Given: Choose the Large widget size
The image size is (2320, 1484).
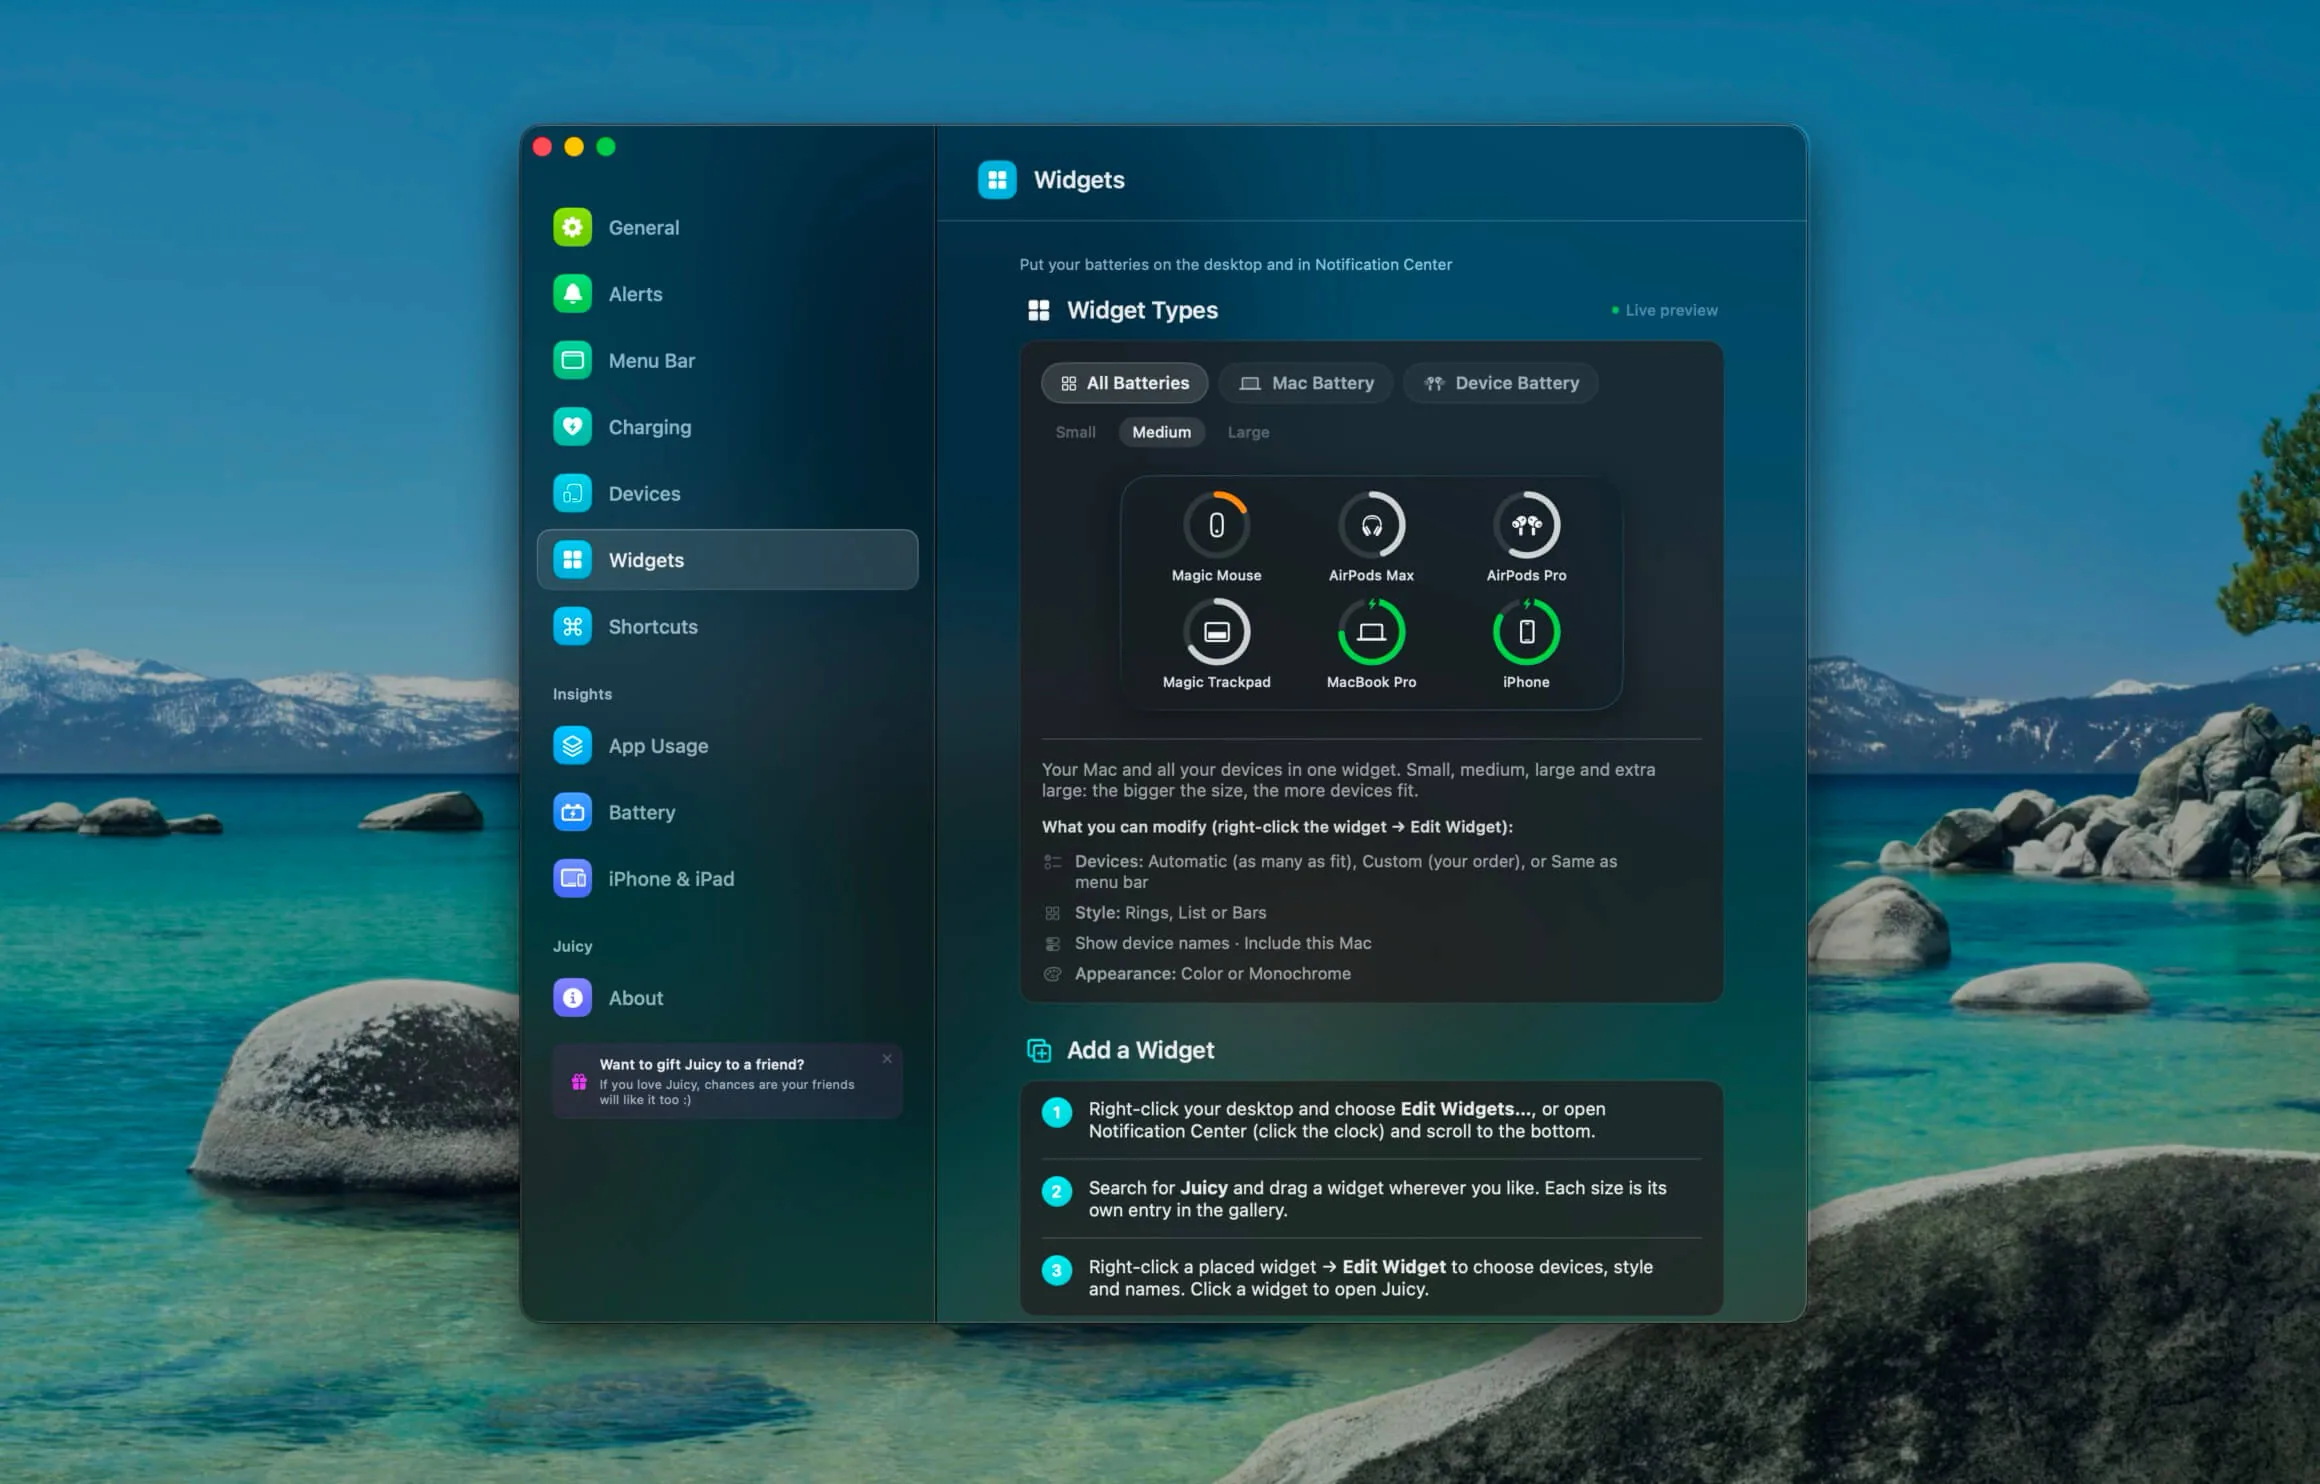Looking at the screenshot, I should 1249,432.
